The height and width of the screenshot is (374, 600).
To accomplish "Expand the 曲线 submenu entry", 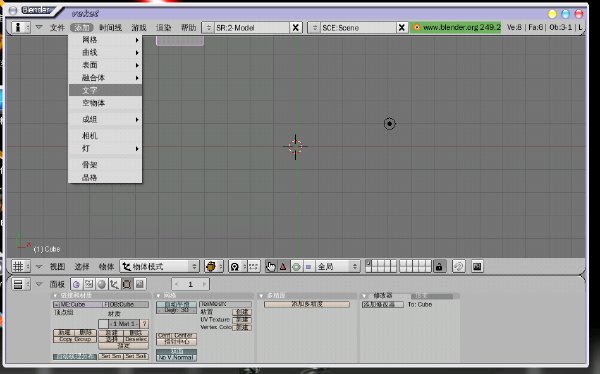I will 105,52.
